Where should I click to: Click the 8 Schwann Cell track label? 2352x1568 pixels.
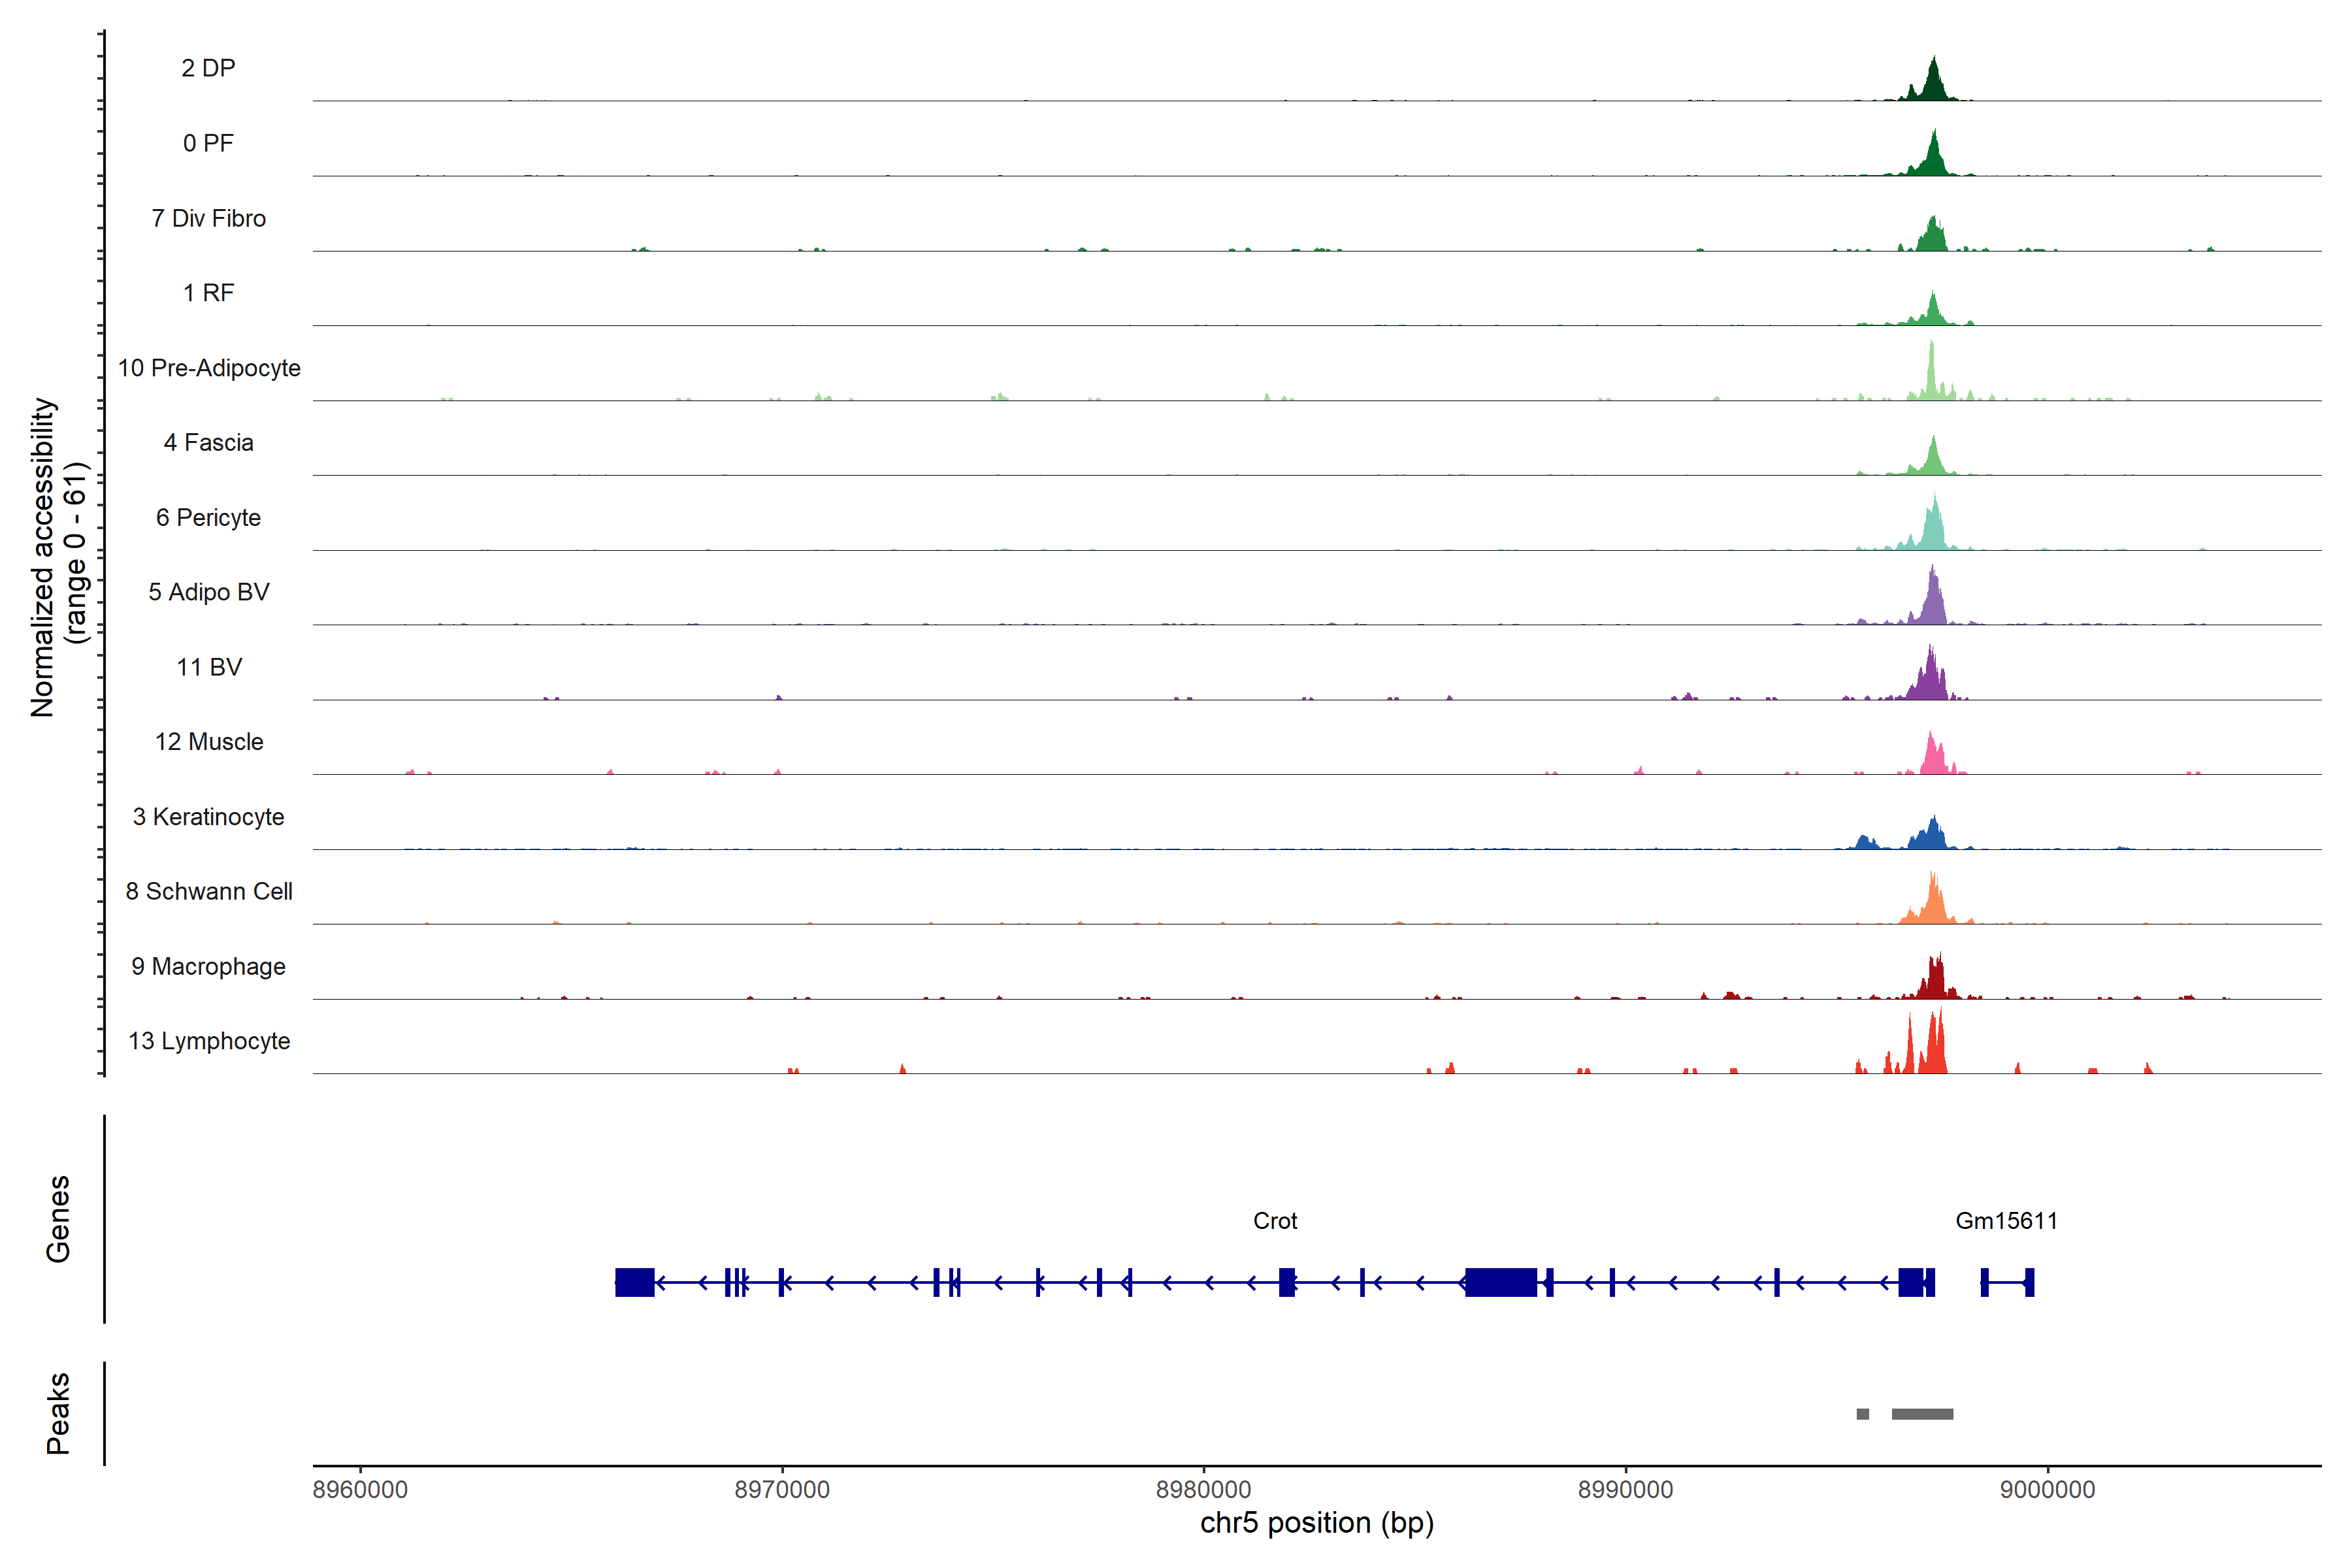click(x=208, y=891)
